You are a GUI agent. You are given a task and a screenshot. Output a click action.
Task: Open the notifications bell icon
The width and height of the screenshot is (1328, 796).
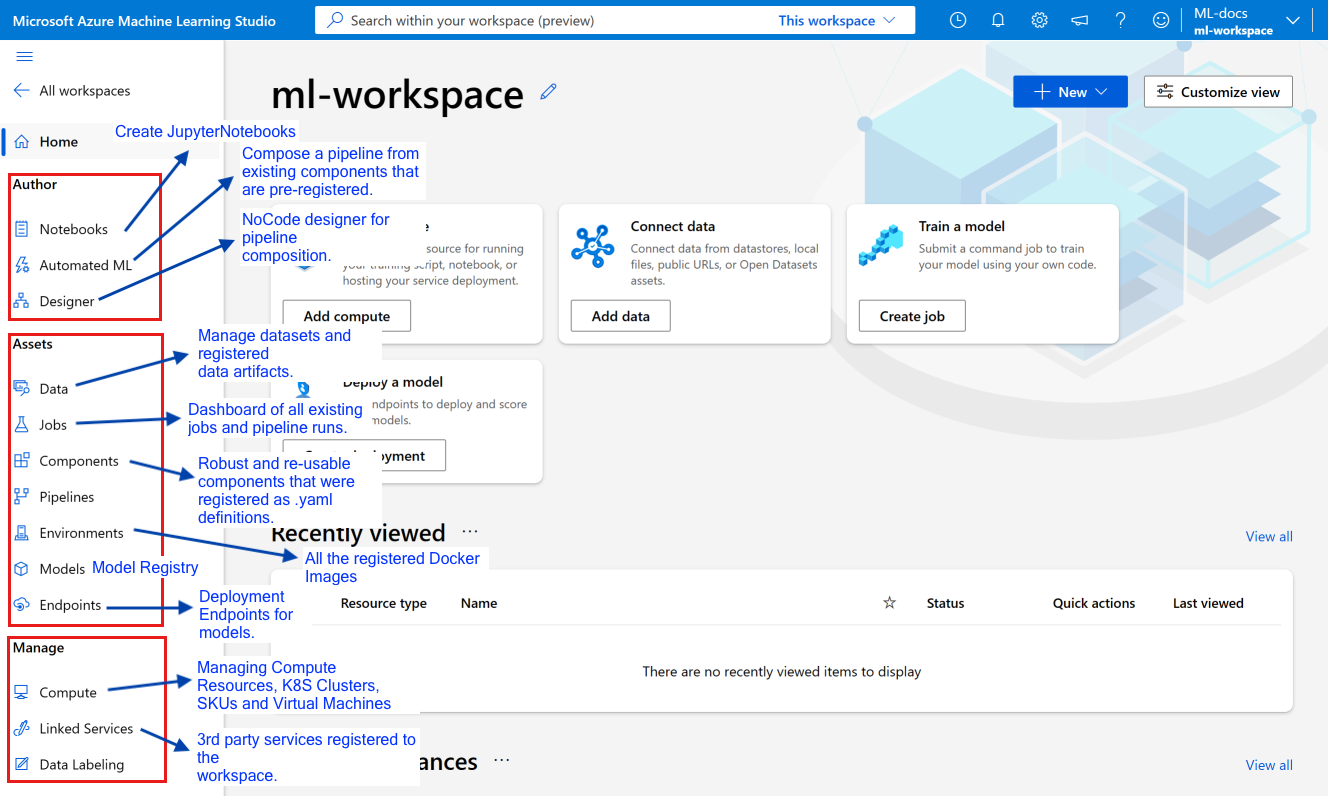[x=998, y=20]
